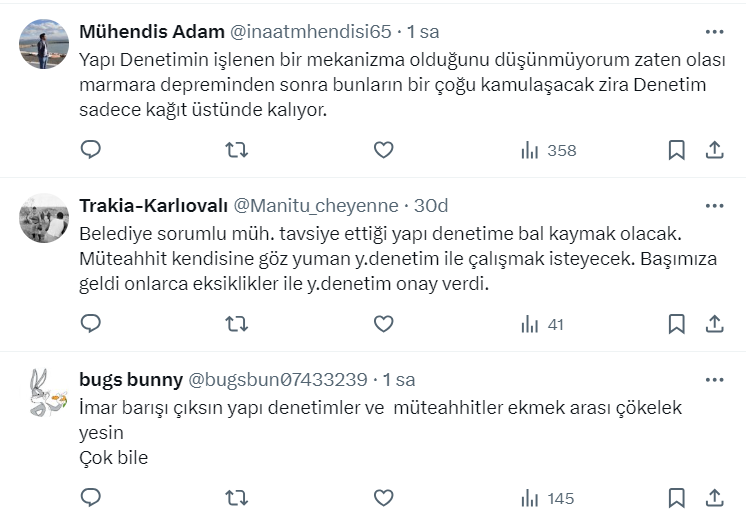View analytics showing 41 views
Image resolution: width=752 pixels, height=523 pixels.
coord(543,324)
